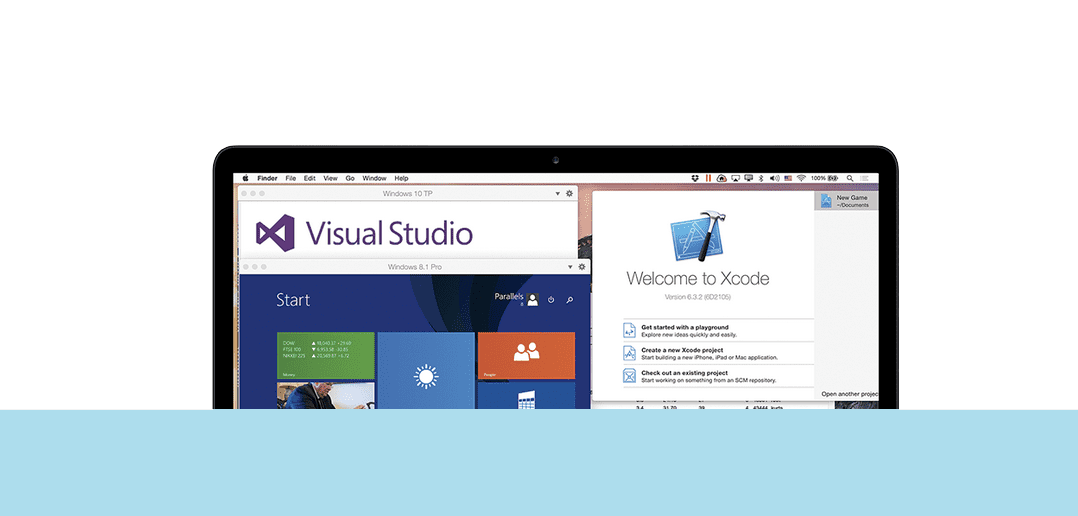Click the Start heading text
The image size is (1078, 516).
coord(293,300)
